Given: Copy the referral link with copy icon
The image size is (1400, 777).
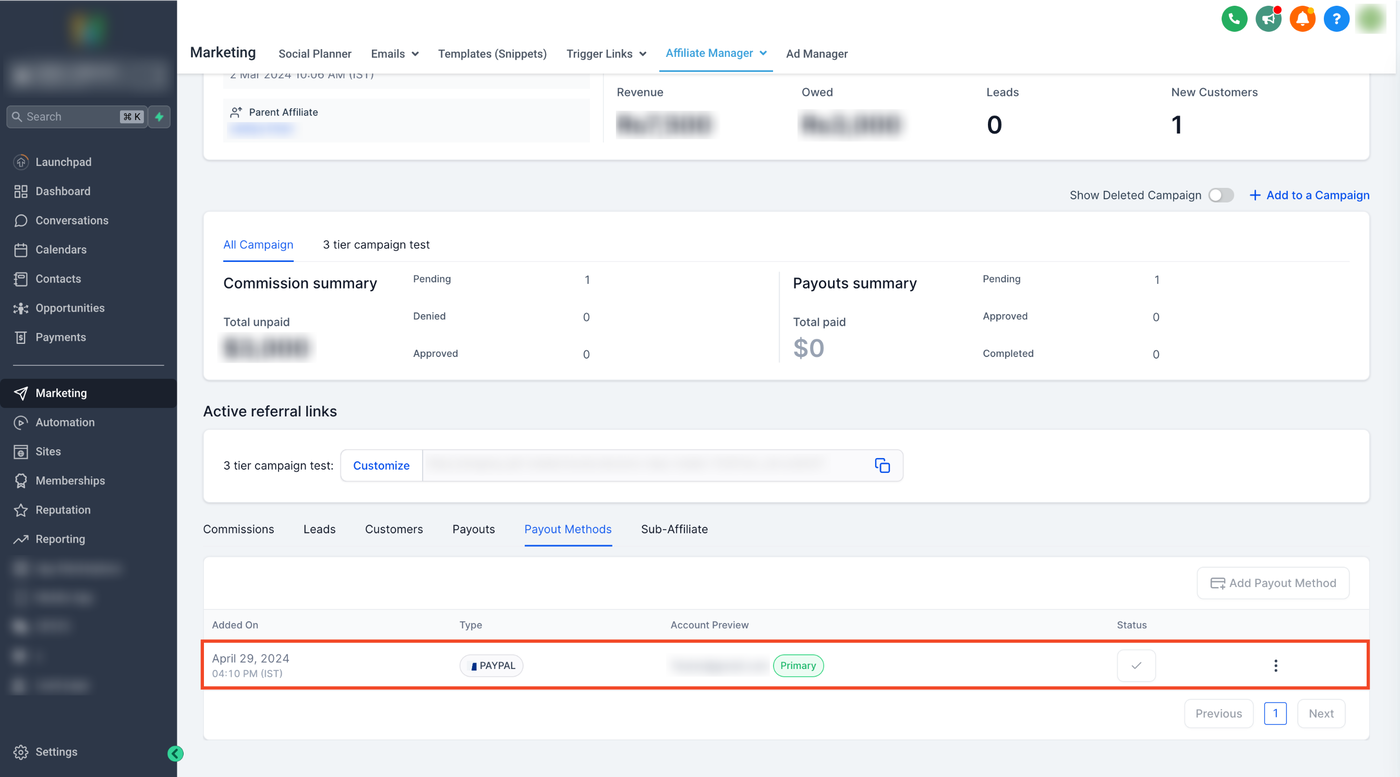Looking at the screenshot, I should (882, 465).
